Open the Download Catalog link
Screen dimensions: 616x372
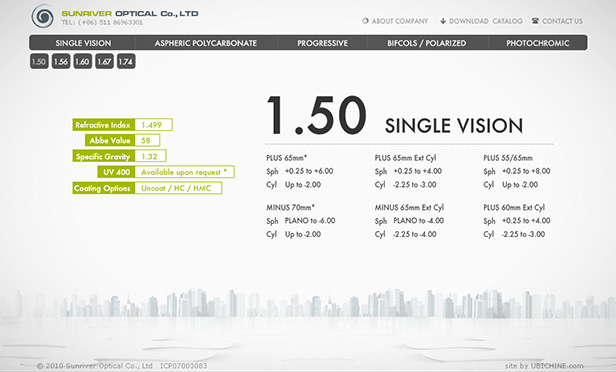click(x=486, y=21)
